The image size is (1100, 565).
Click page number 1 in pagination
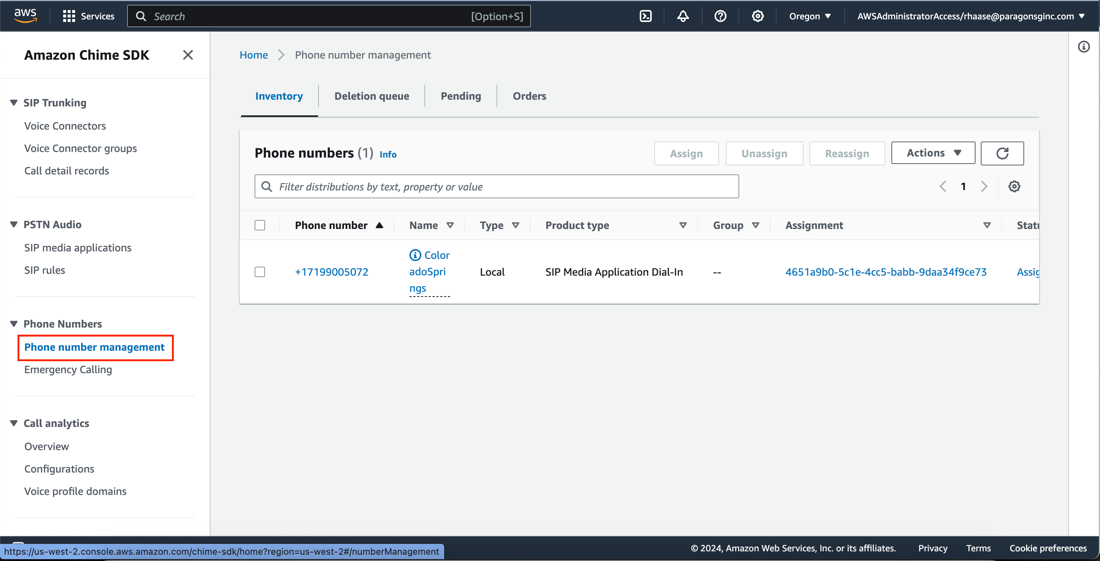click(963, 187)
